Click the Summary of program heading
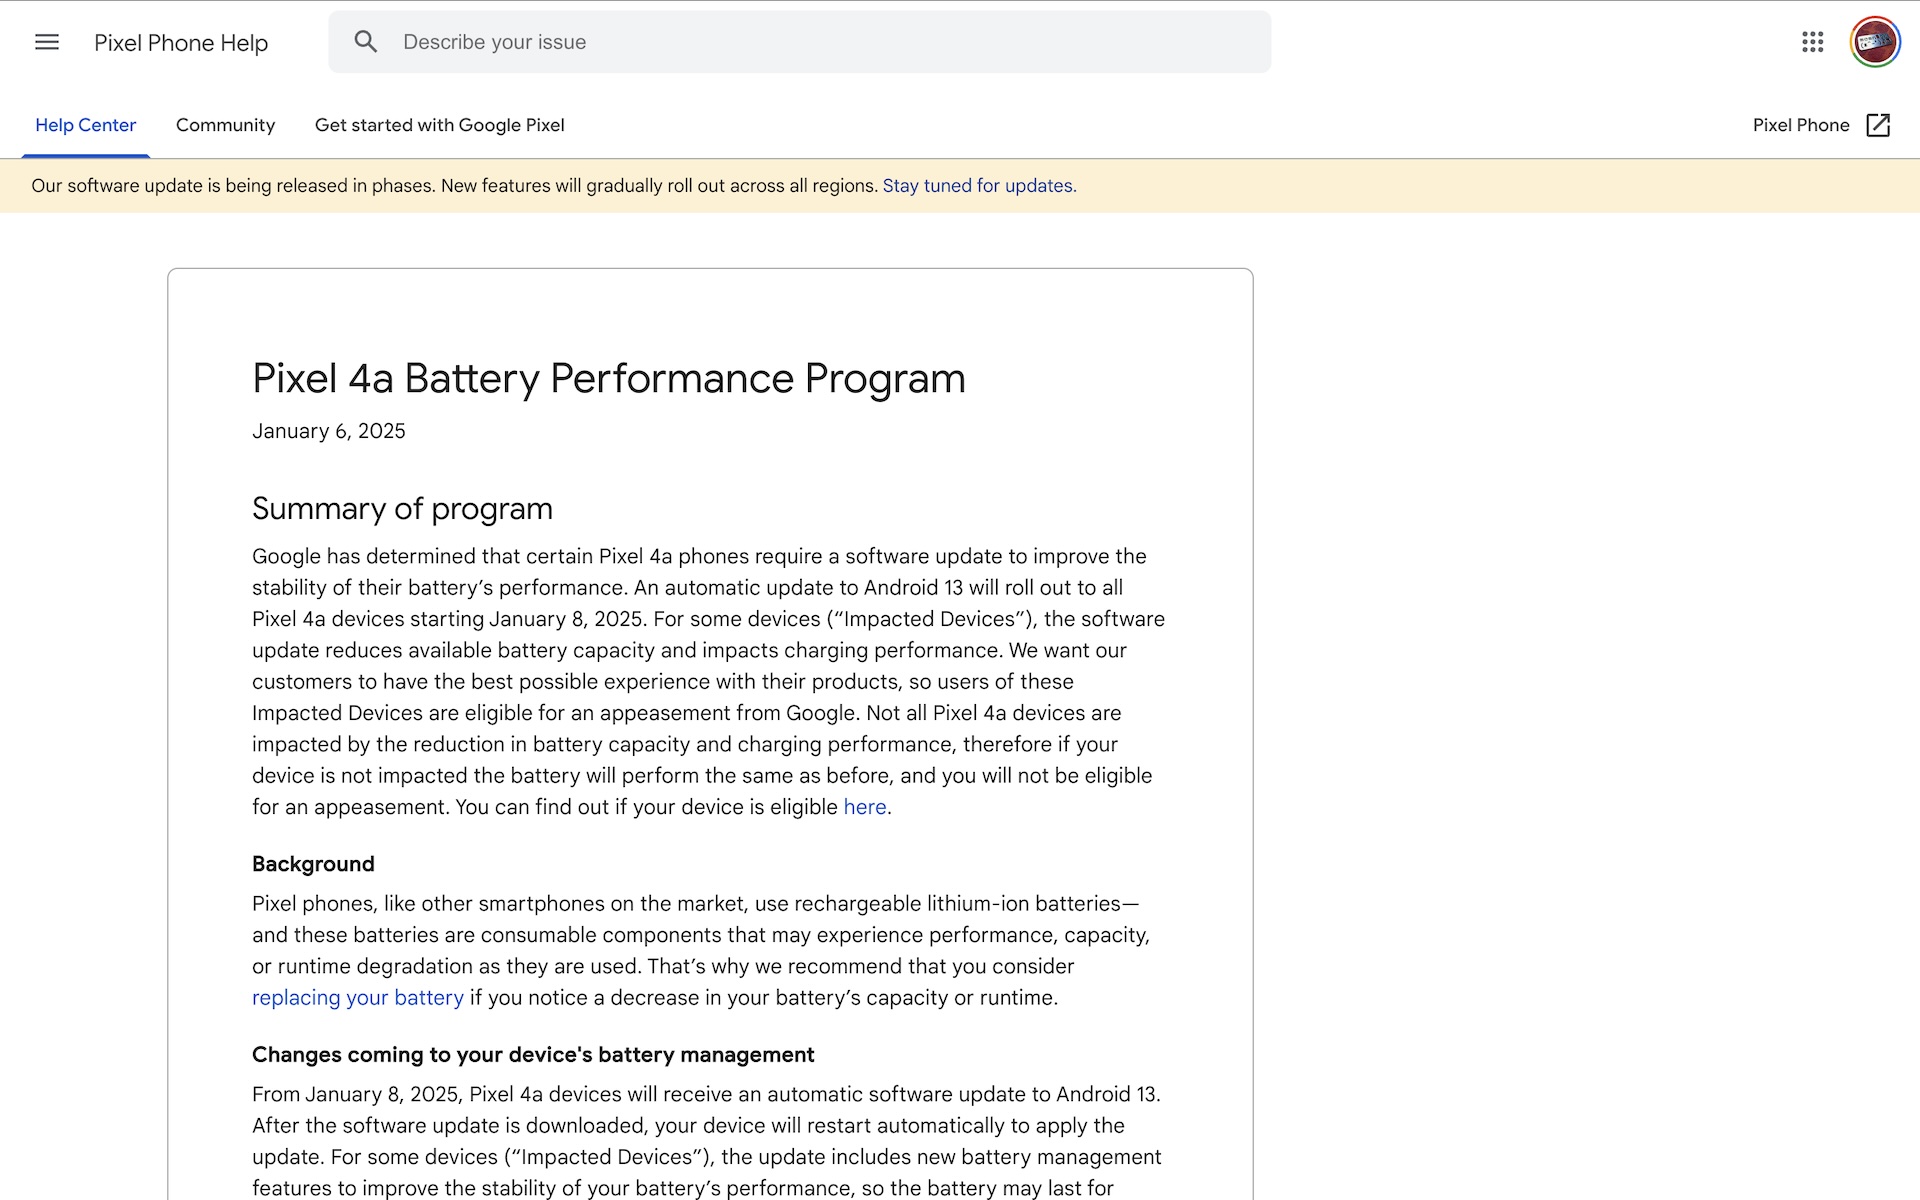 [x=402, y=509]
